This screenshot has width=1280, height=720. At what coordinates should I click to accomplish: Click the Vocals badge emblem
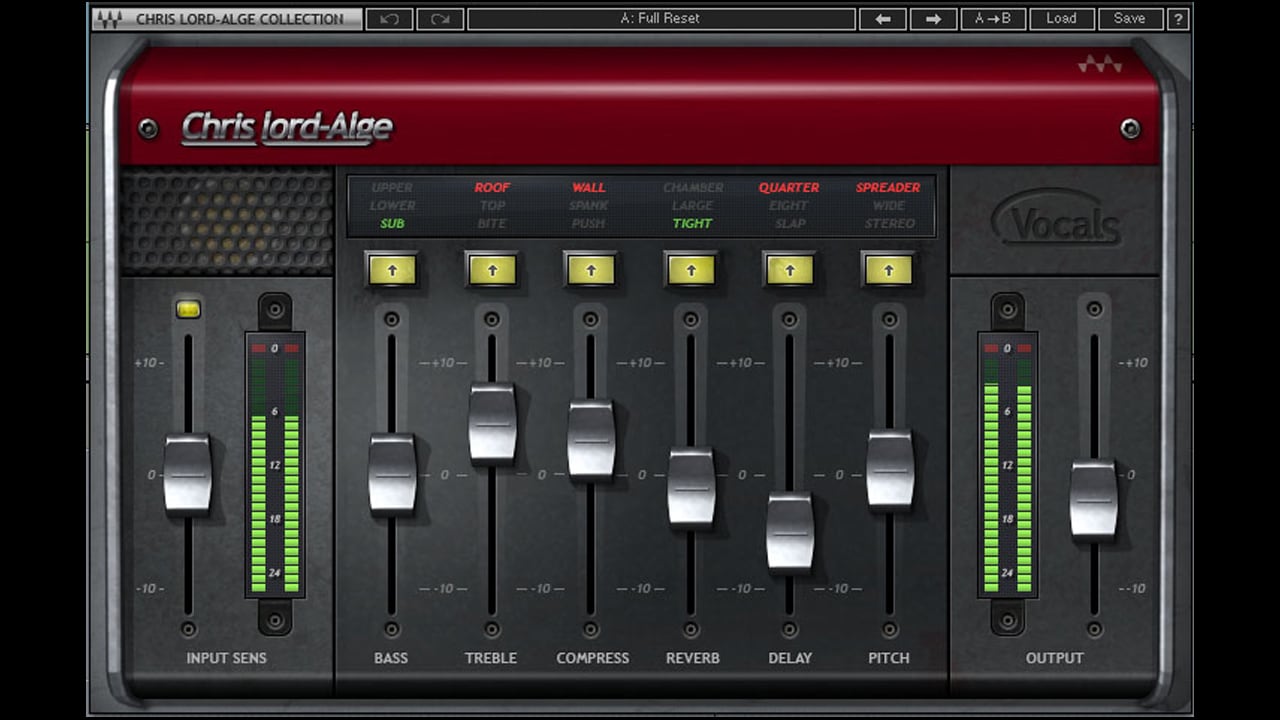(x=1056, y=220)
